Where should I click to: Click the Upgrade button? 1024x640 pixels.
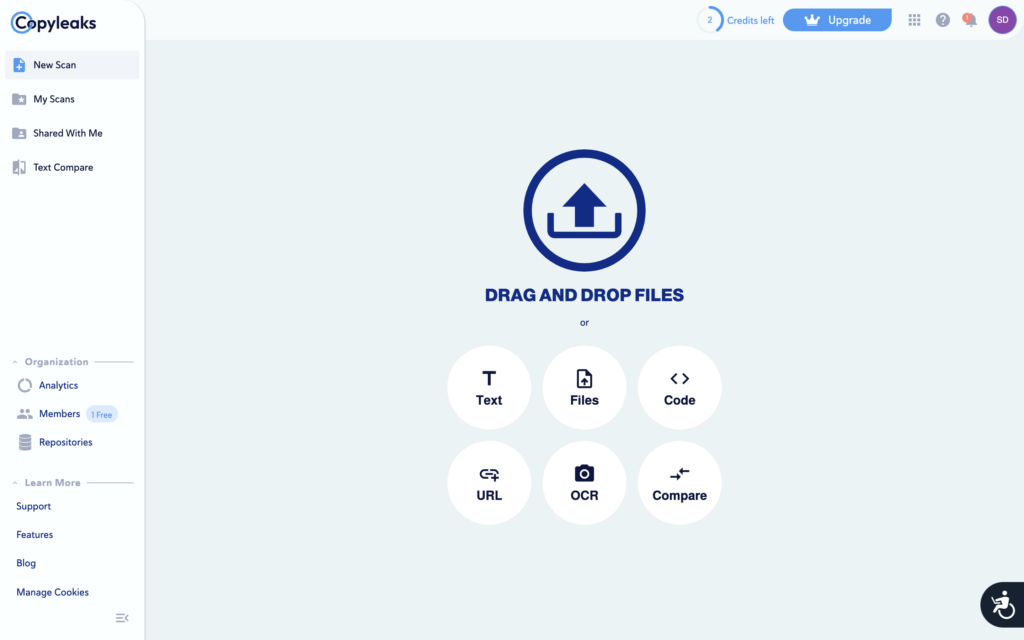pyautogui.click(x=837, y=19)
